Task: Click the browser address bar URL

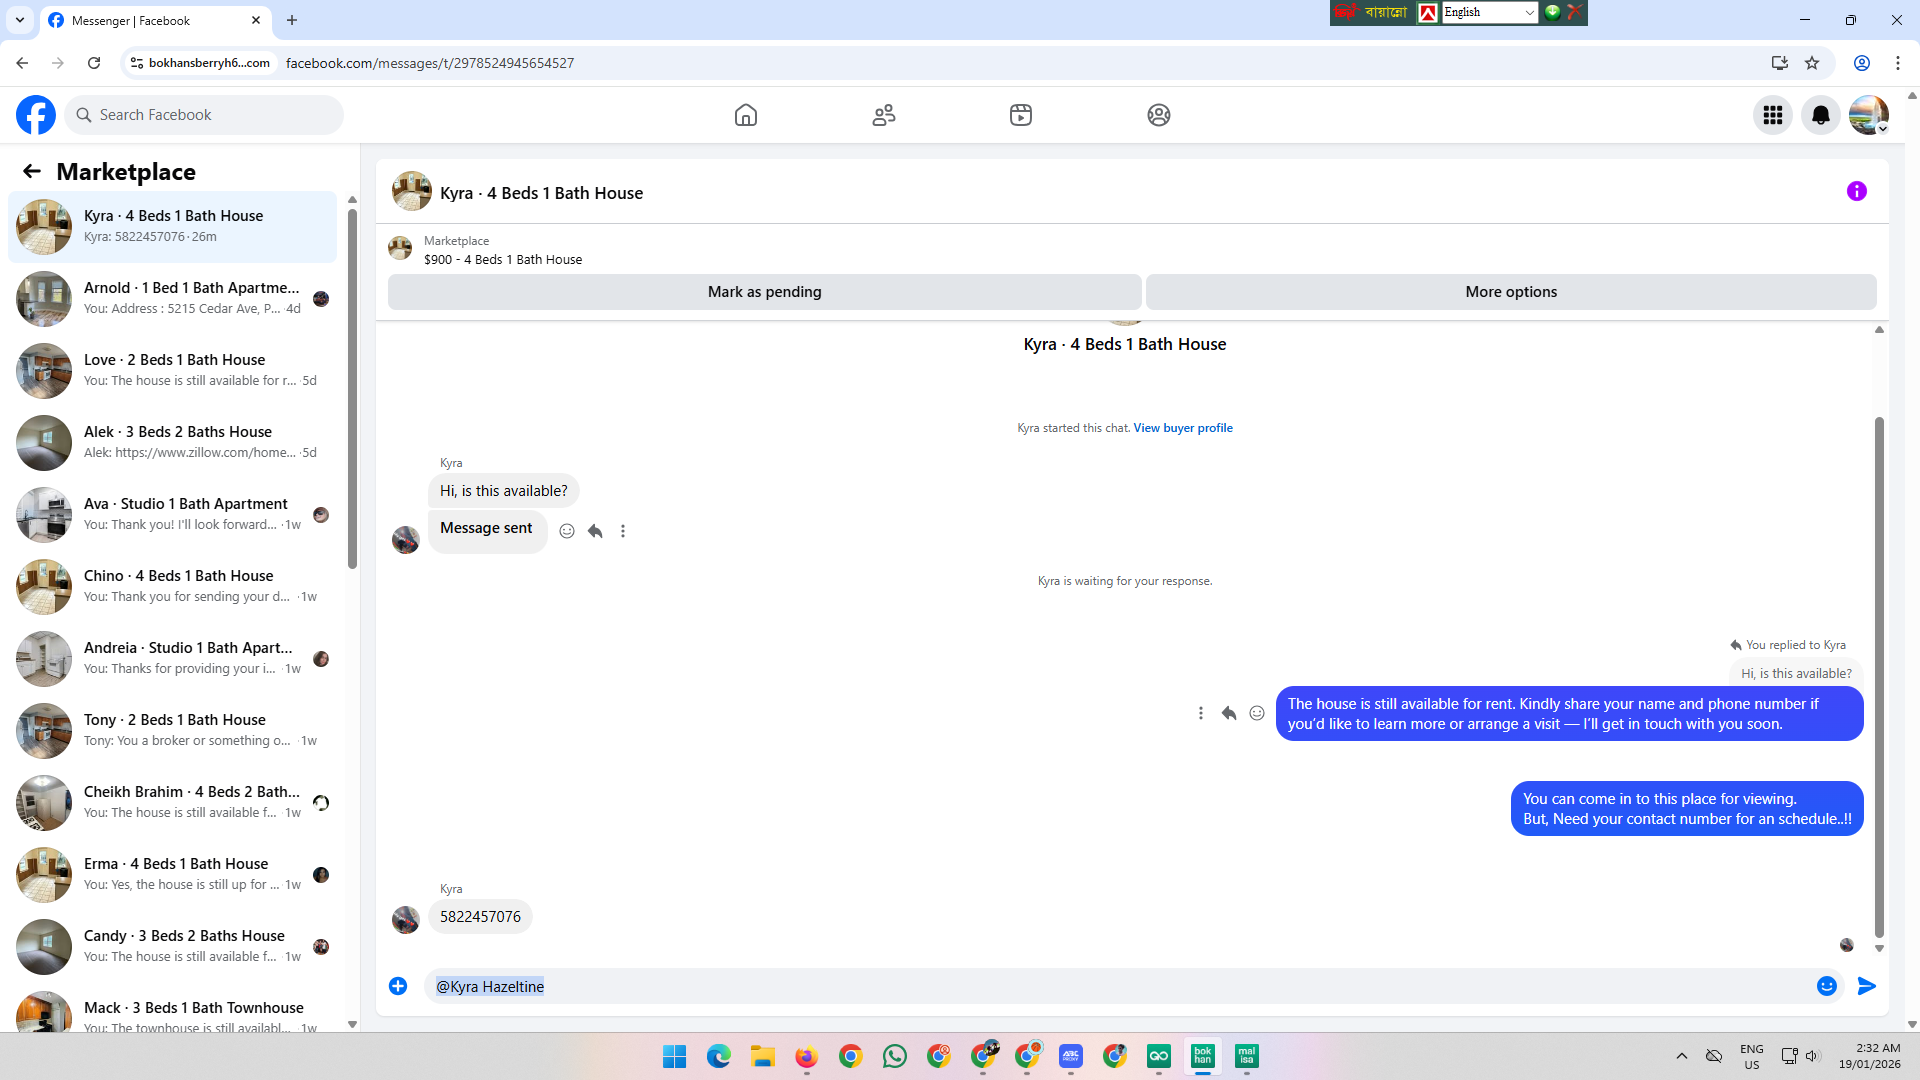Action: pos(430,63)
